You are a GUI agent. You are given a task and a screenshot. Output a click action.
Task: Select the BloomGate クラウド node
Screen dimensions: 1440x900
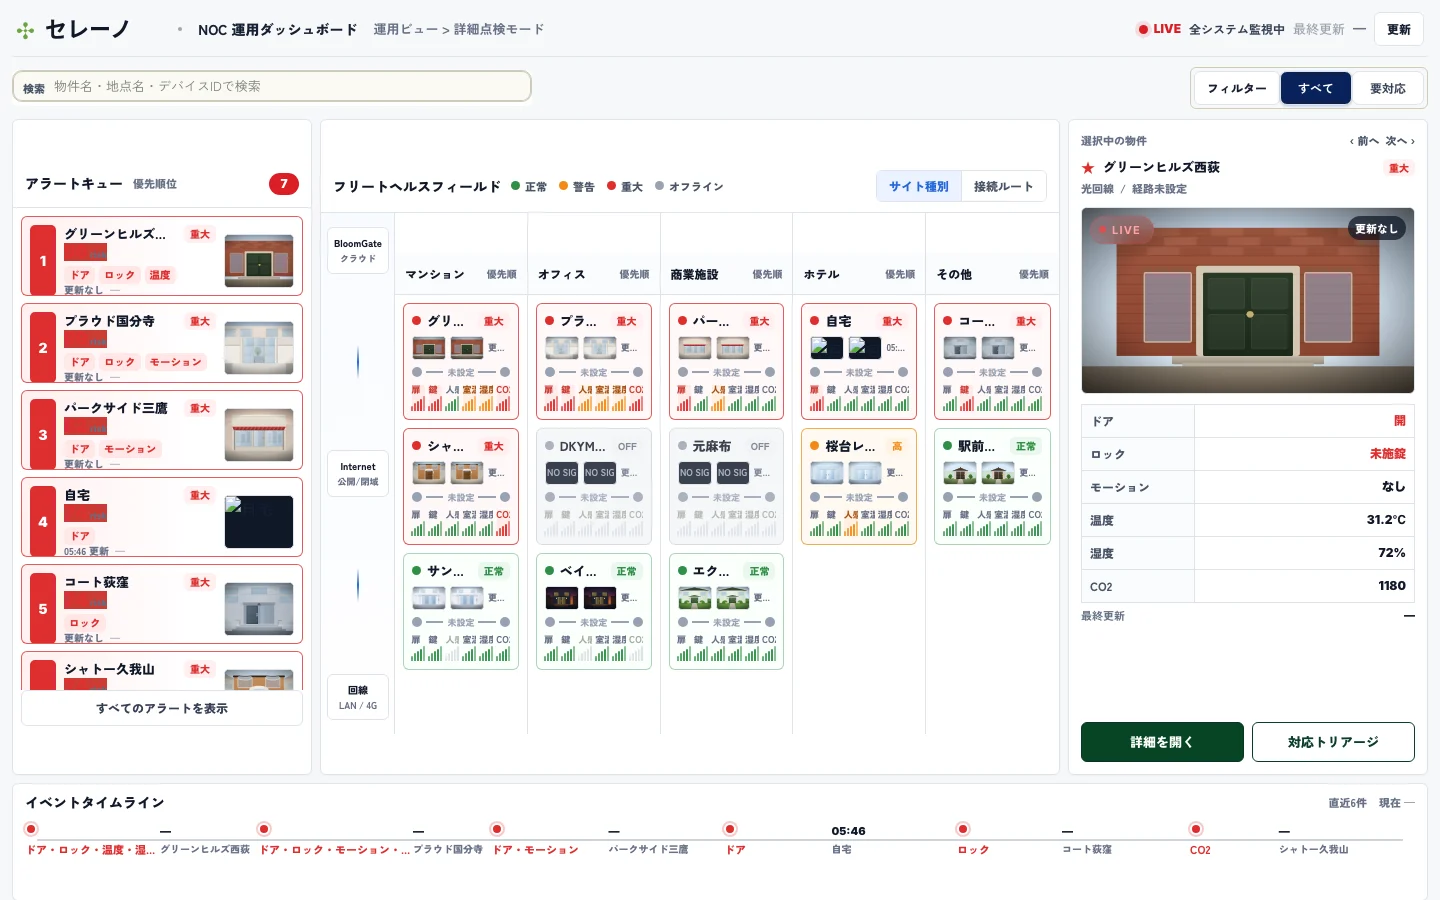358,251
